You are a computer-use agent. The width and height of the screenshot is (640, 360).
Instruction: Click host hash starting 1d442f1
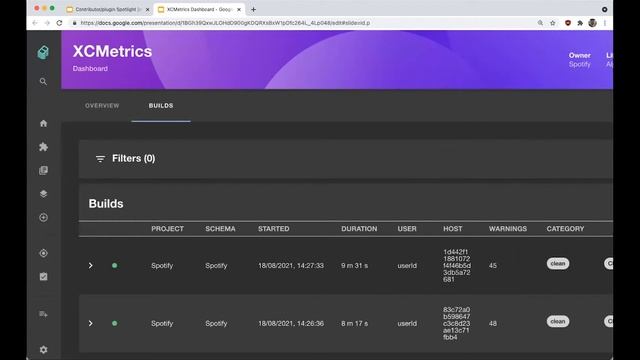tap(457, 266)
